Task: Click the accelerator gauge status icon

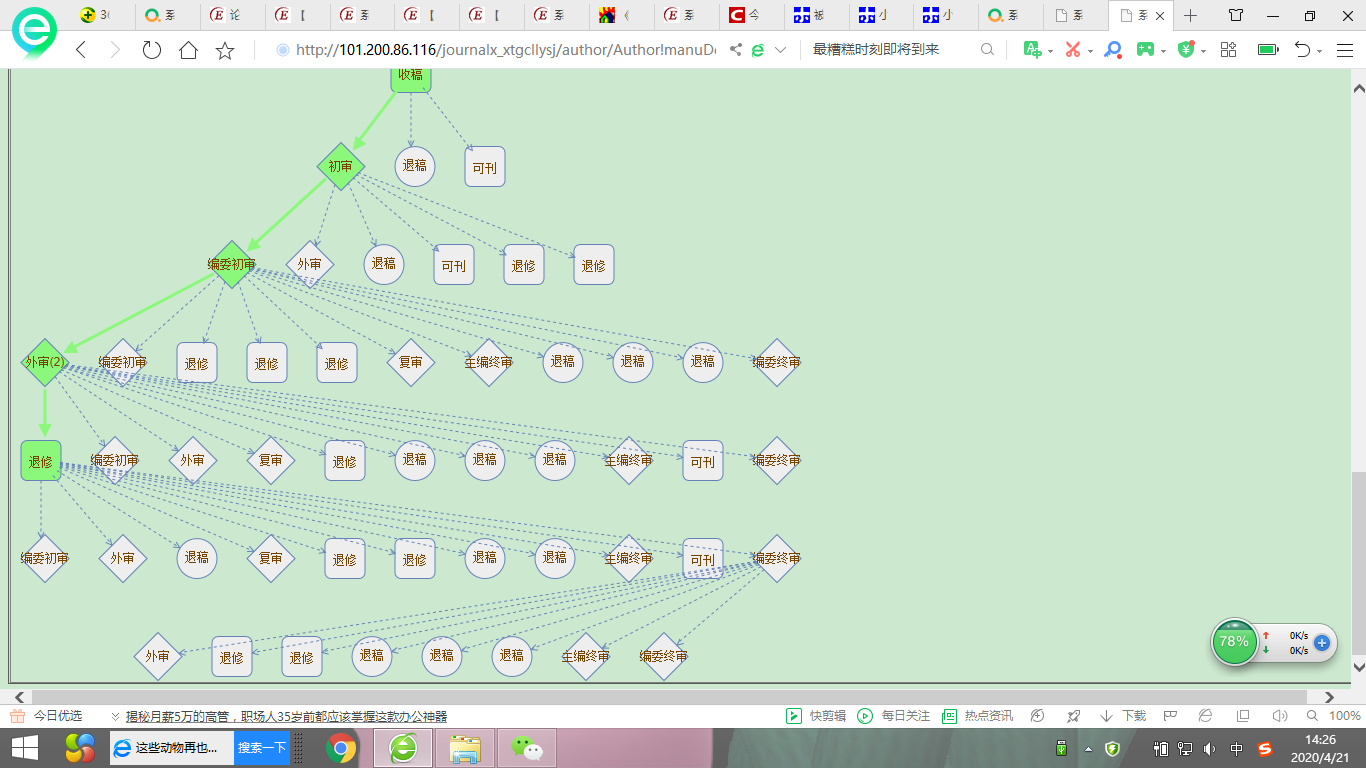Action: (x=1038, y=716)
